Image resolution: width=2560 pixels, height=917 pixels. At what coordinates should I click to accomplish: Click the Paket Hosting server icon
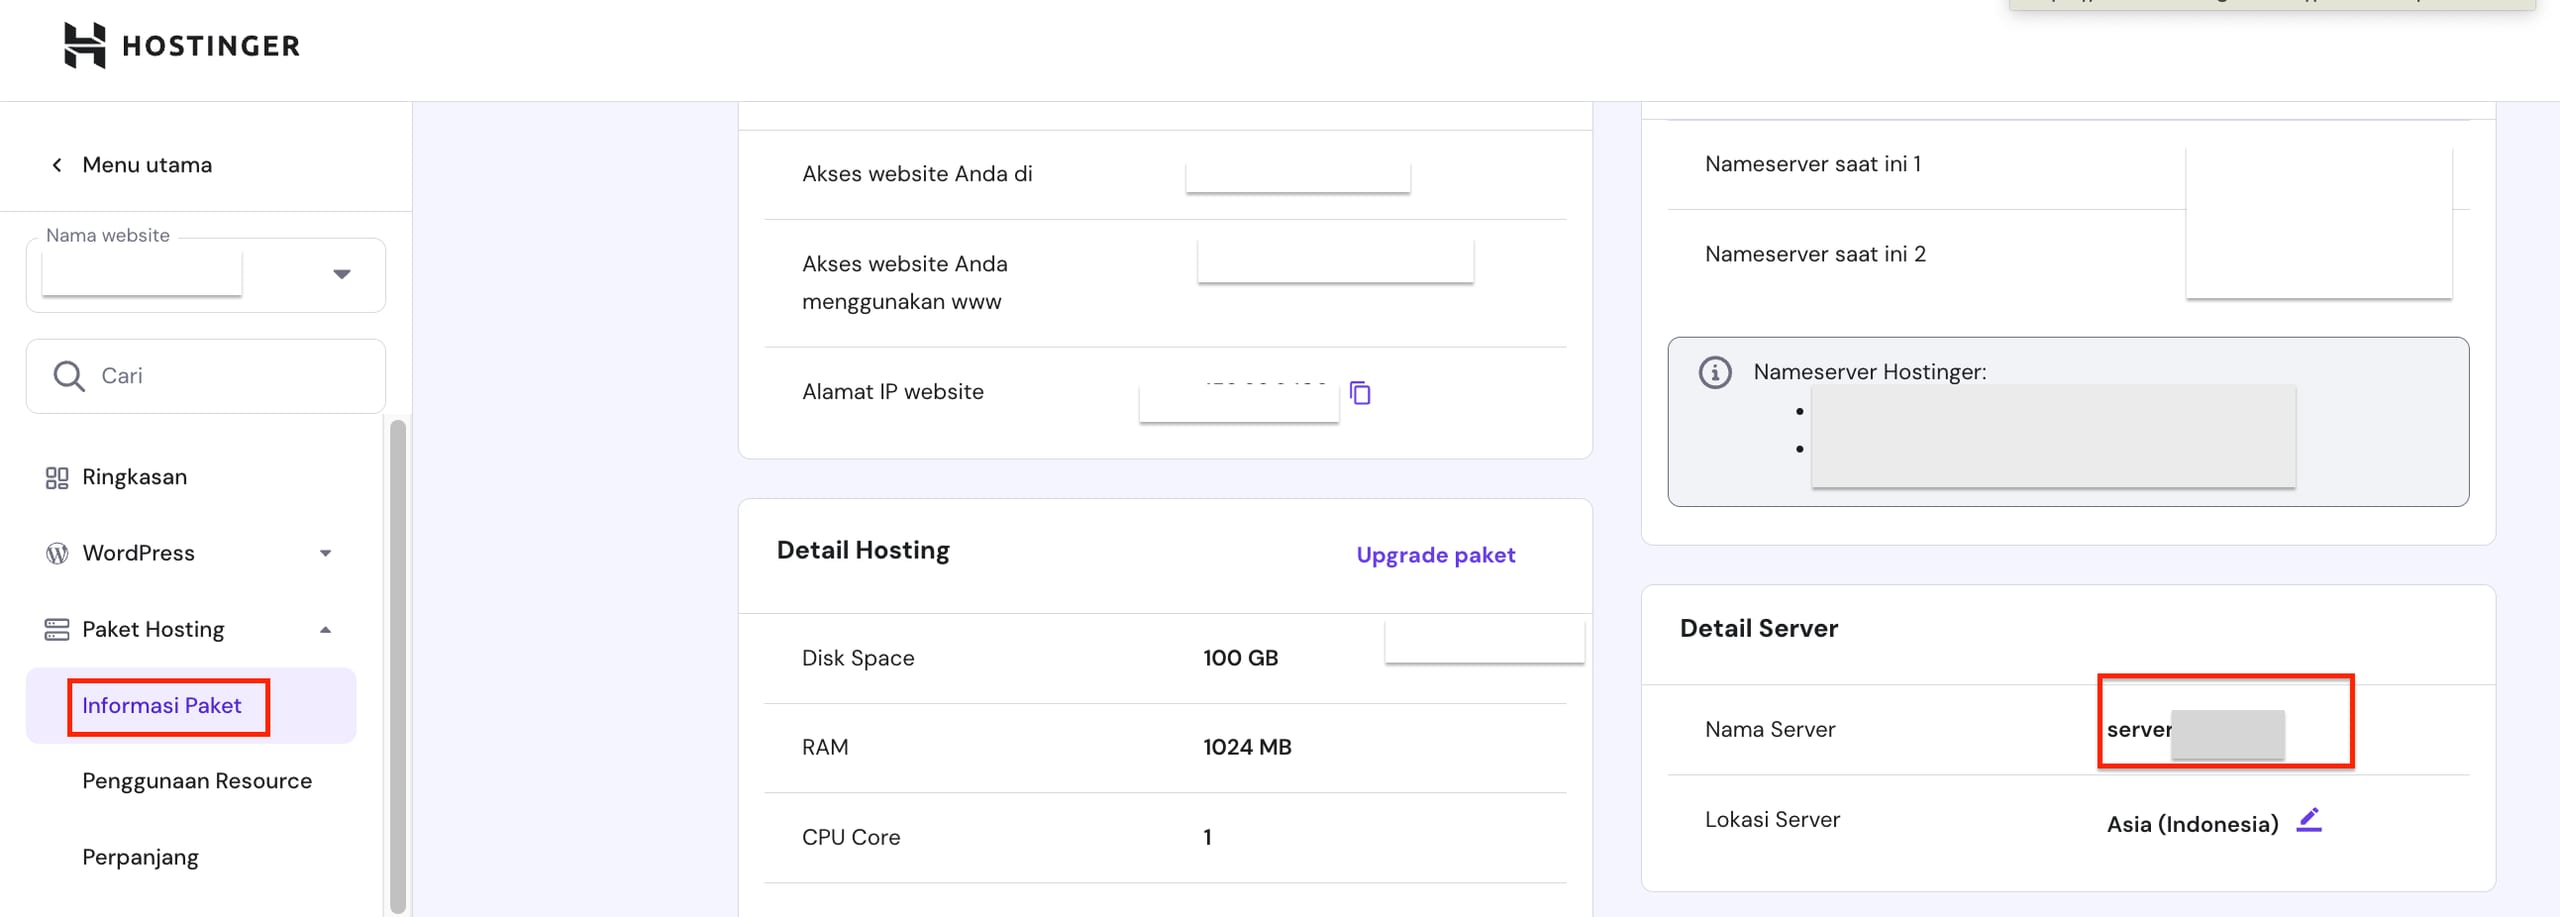click(57, 630)
